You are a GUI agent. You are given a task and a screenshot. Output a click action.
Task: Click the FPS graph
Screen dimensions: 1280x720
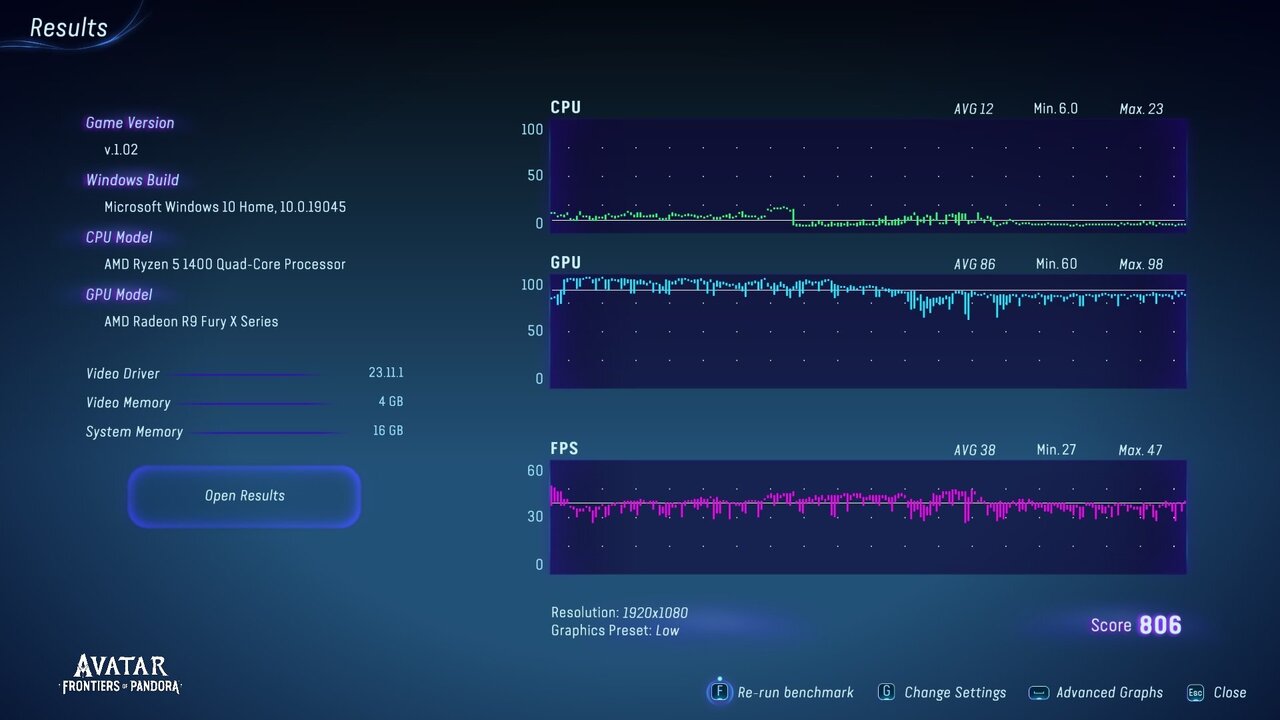(x=867, y=517)
